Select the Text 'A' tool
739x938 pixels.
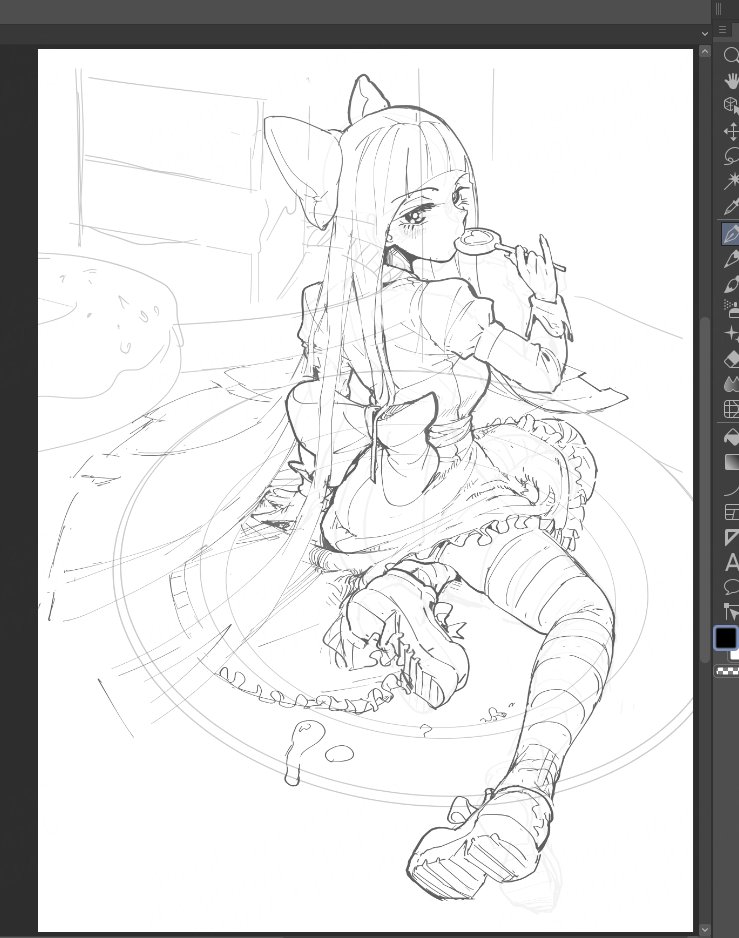click(731, 563)
